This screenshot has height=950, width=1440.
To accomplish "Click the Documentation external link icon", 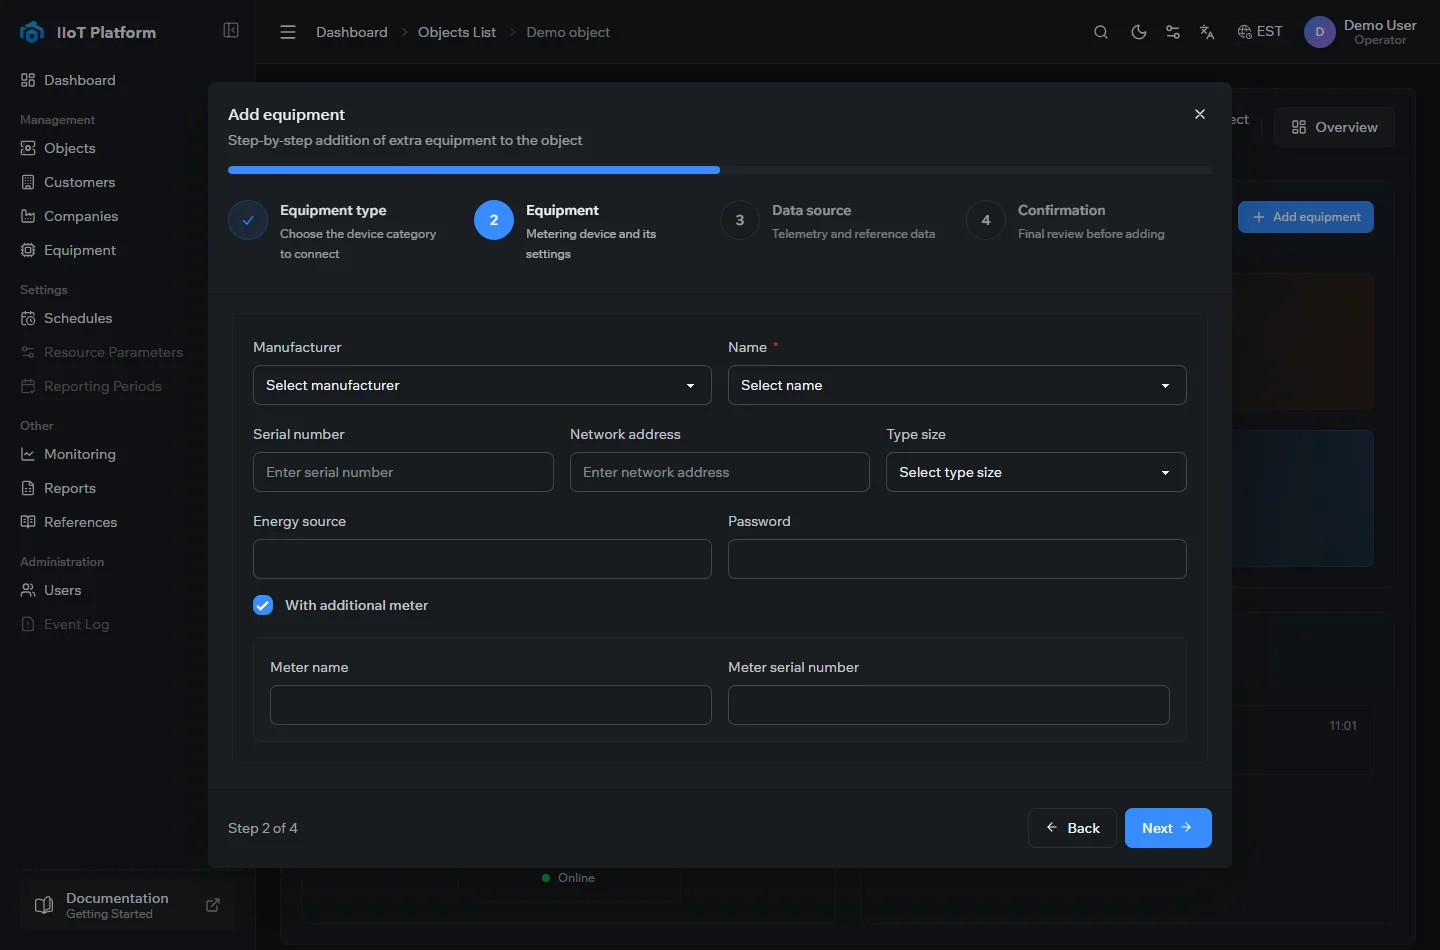I will (x=213, y=905).
